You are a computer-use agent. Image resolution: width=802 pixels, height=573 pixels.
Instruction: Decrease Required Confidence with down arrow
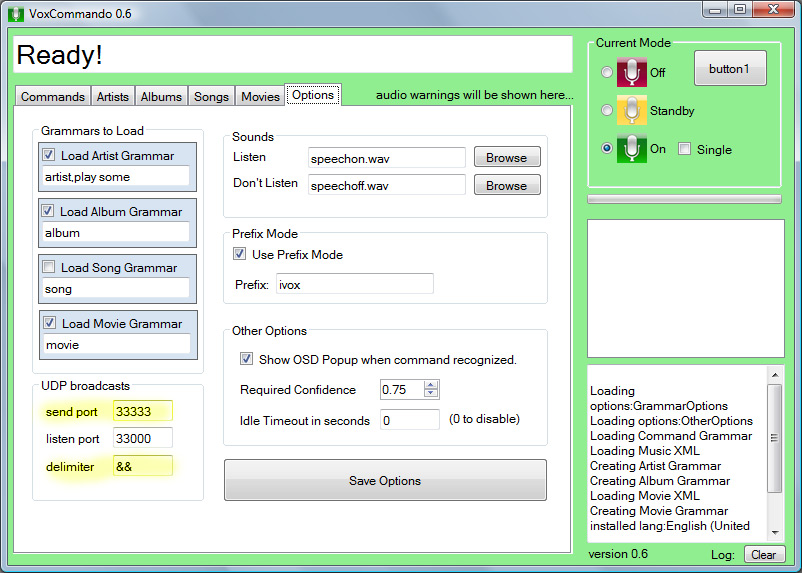point(431,393)
